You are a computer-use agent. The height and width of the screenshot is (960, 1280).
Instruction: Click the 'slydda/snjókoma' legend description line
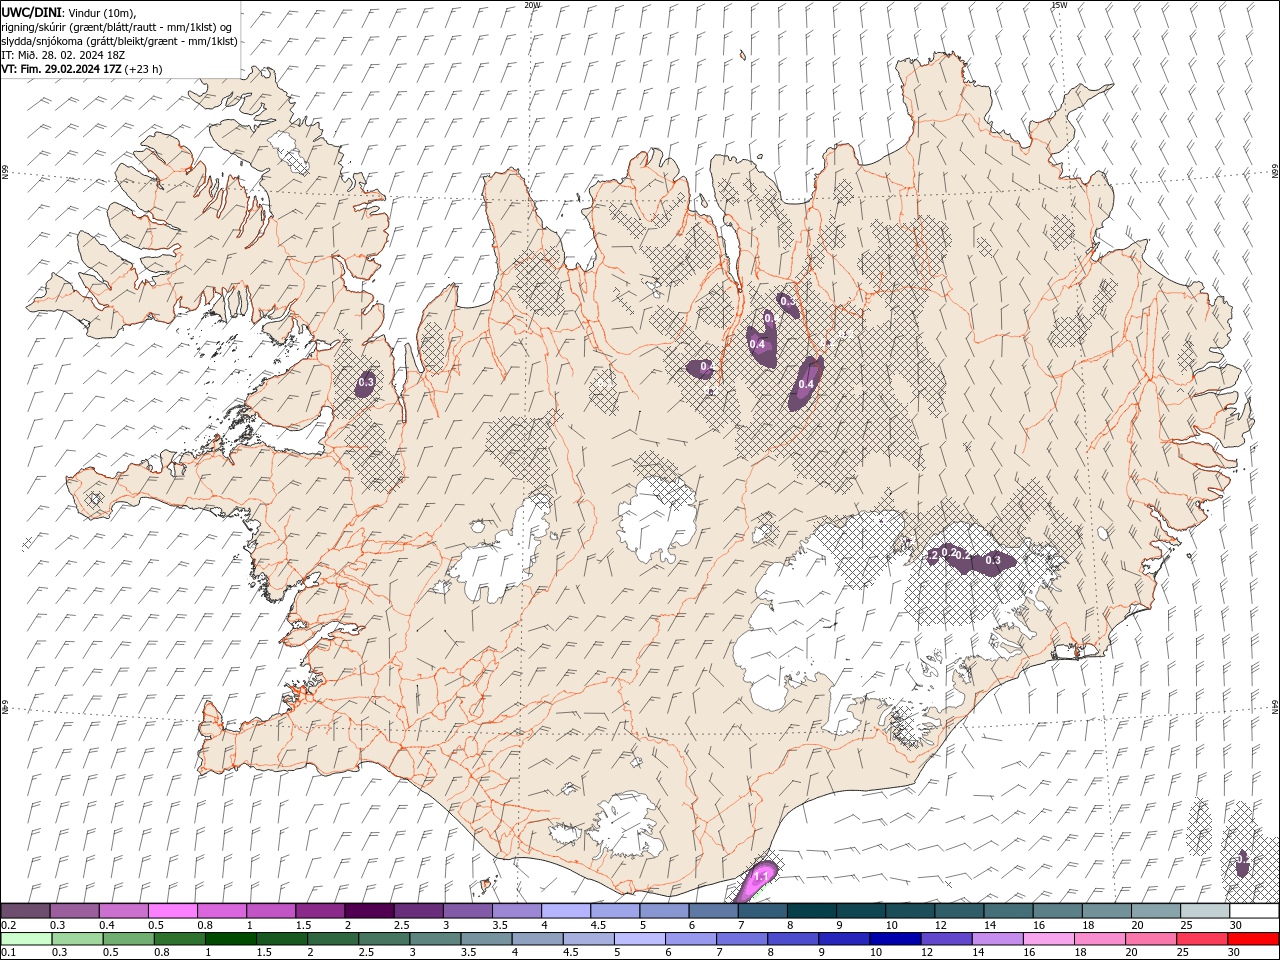(119, 41)
